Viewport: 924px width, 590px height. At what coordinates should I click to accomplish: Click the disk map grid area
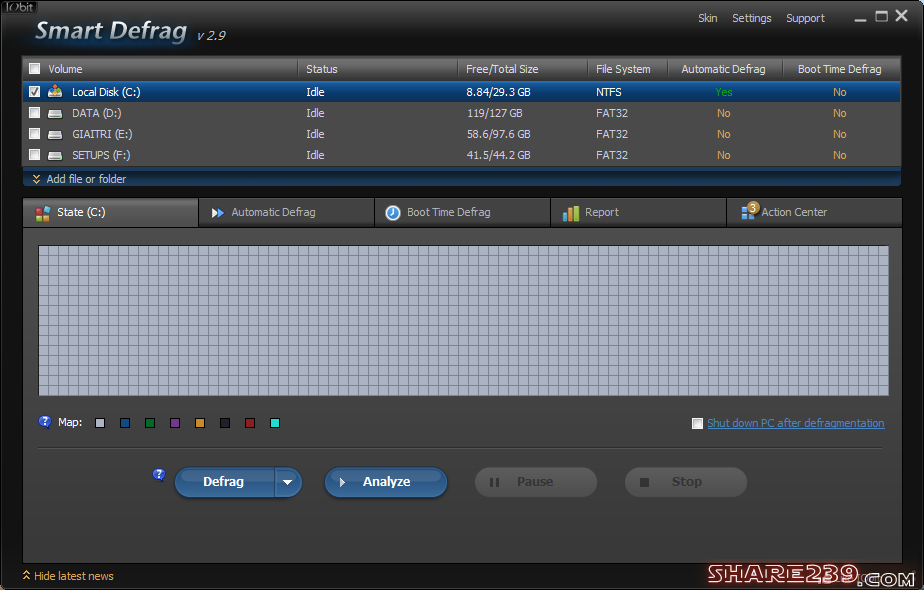463,321
